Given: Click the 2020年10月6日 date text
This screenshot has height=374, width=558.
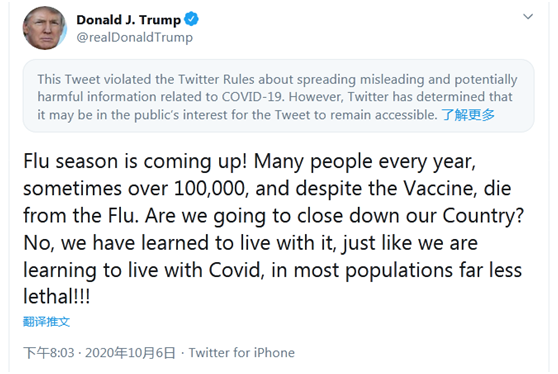Looking at the screenshot, I should (x=130, y=353).
